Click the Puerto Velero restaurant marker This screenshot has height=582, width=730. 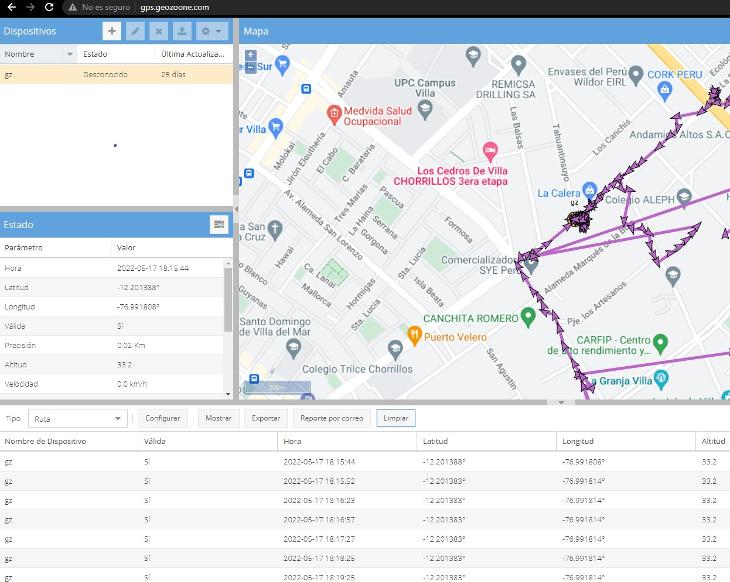pos(414,335)
